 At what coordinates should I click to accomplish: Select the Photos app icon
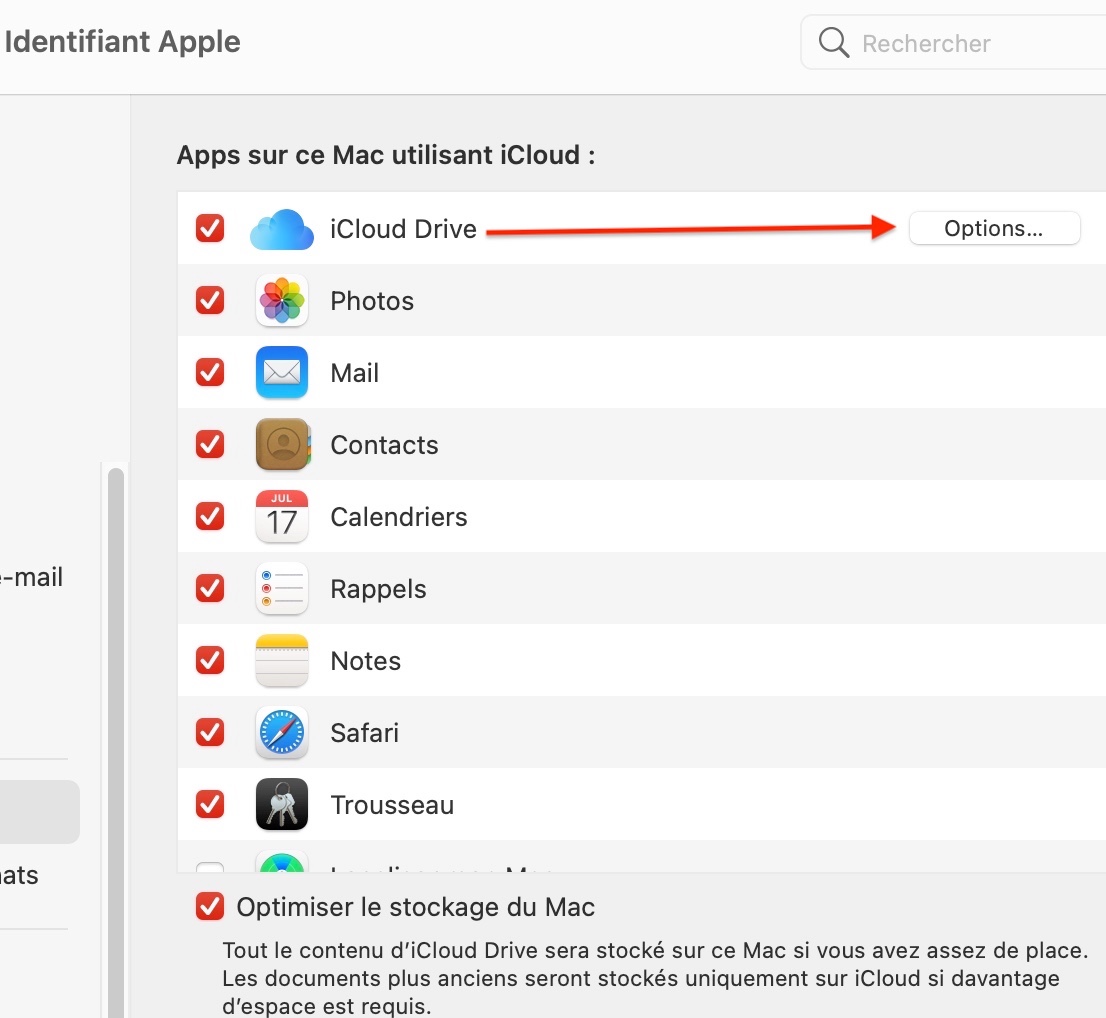click(x=281, y=301)
